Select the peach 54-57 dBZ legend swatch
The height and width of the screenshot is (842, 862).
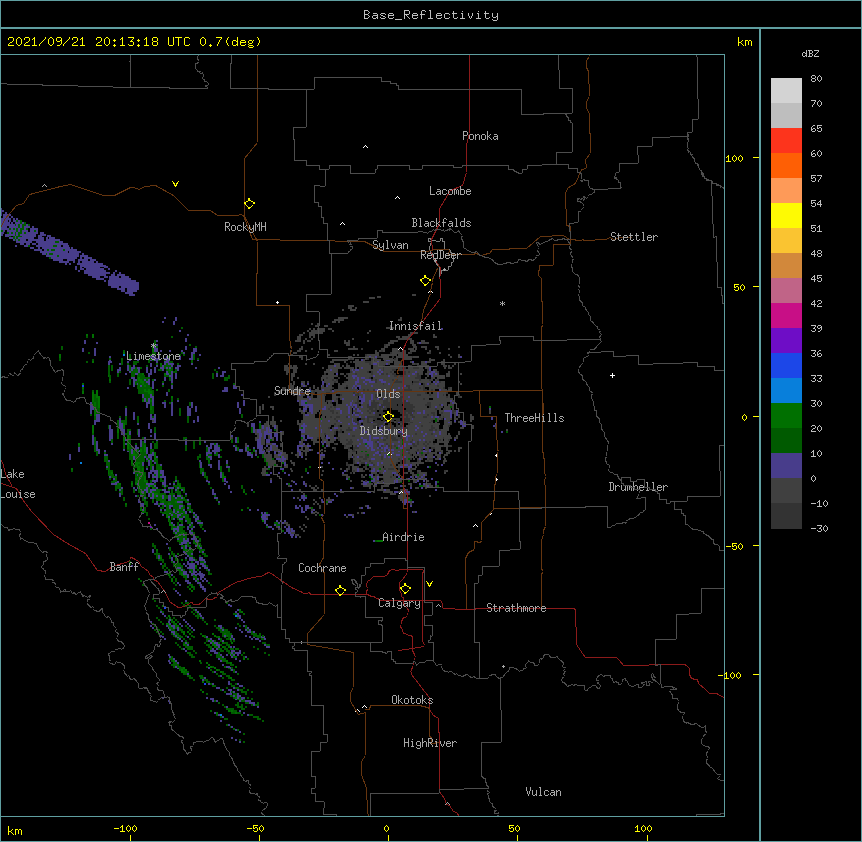point(786,191)
